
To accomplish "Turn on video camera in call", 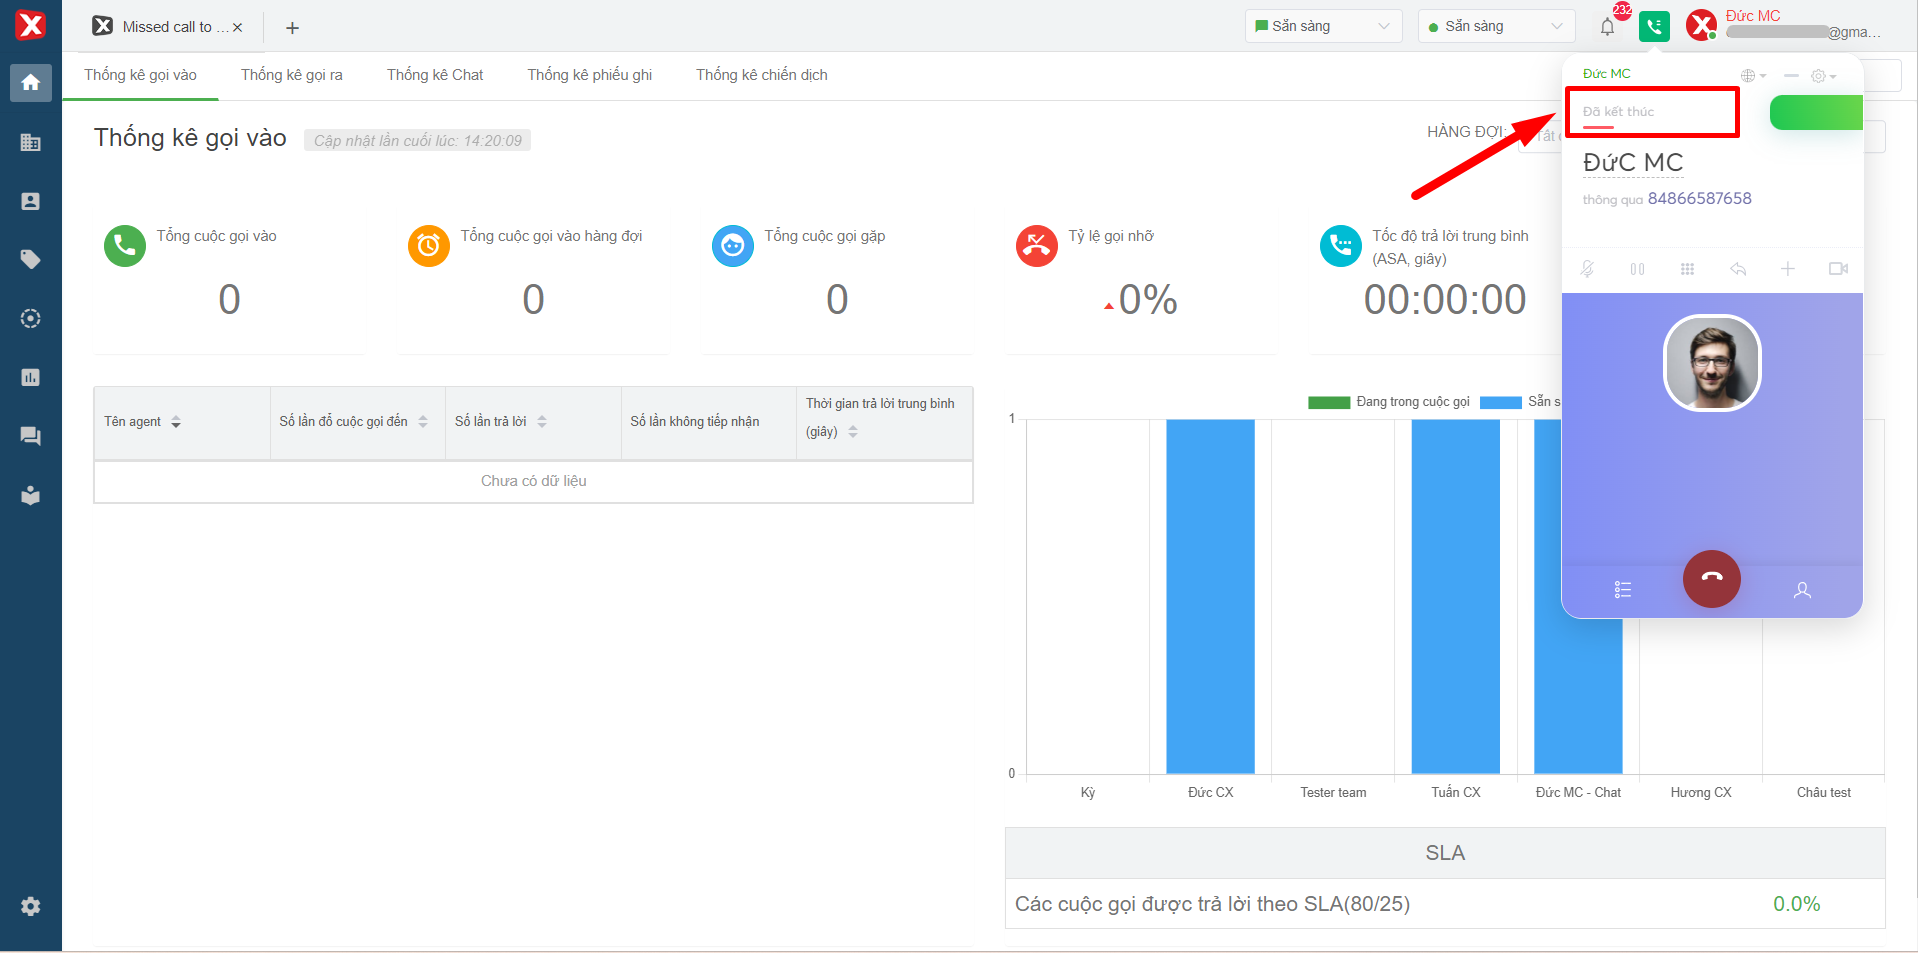I will click(1838, 269).
